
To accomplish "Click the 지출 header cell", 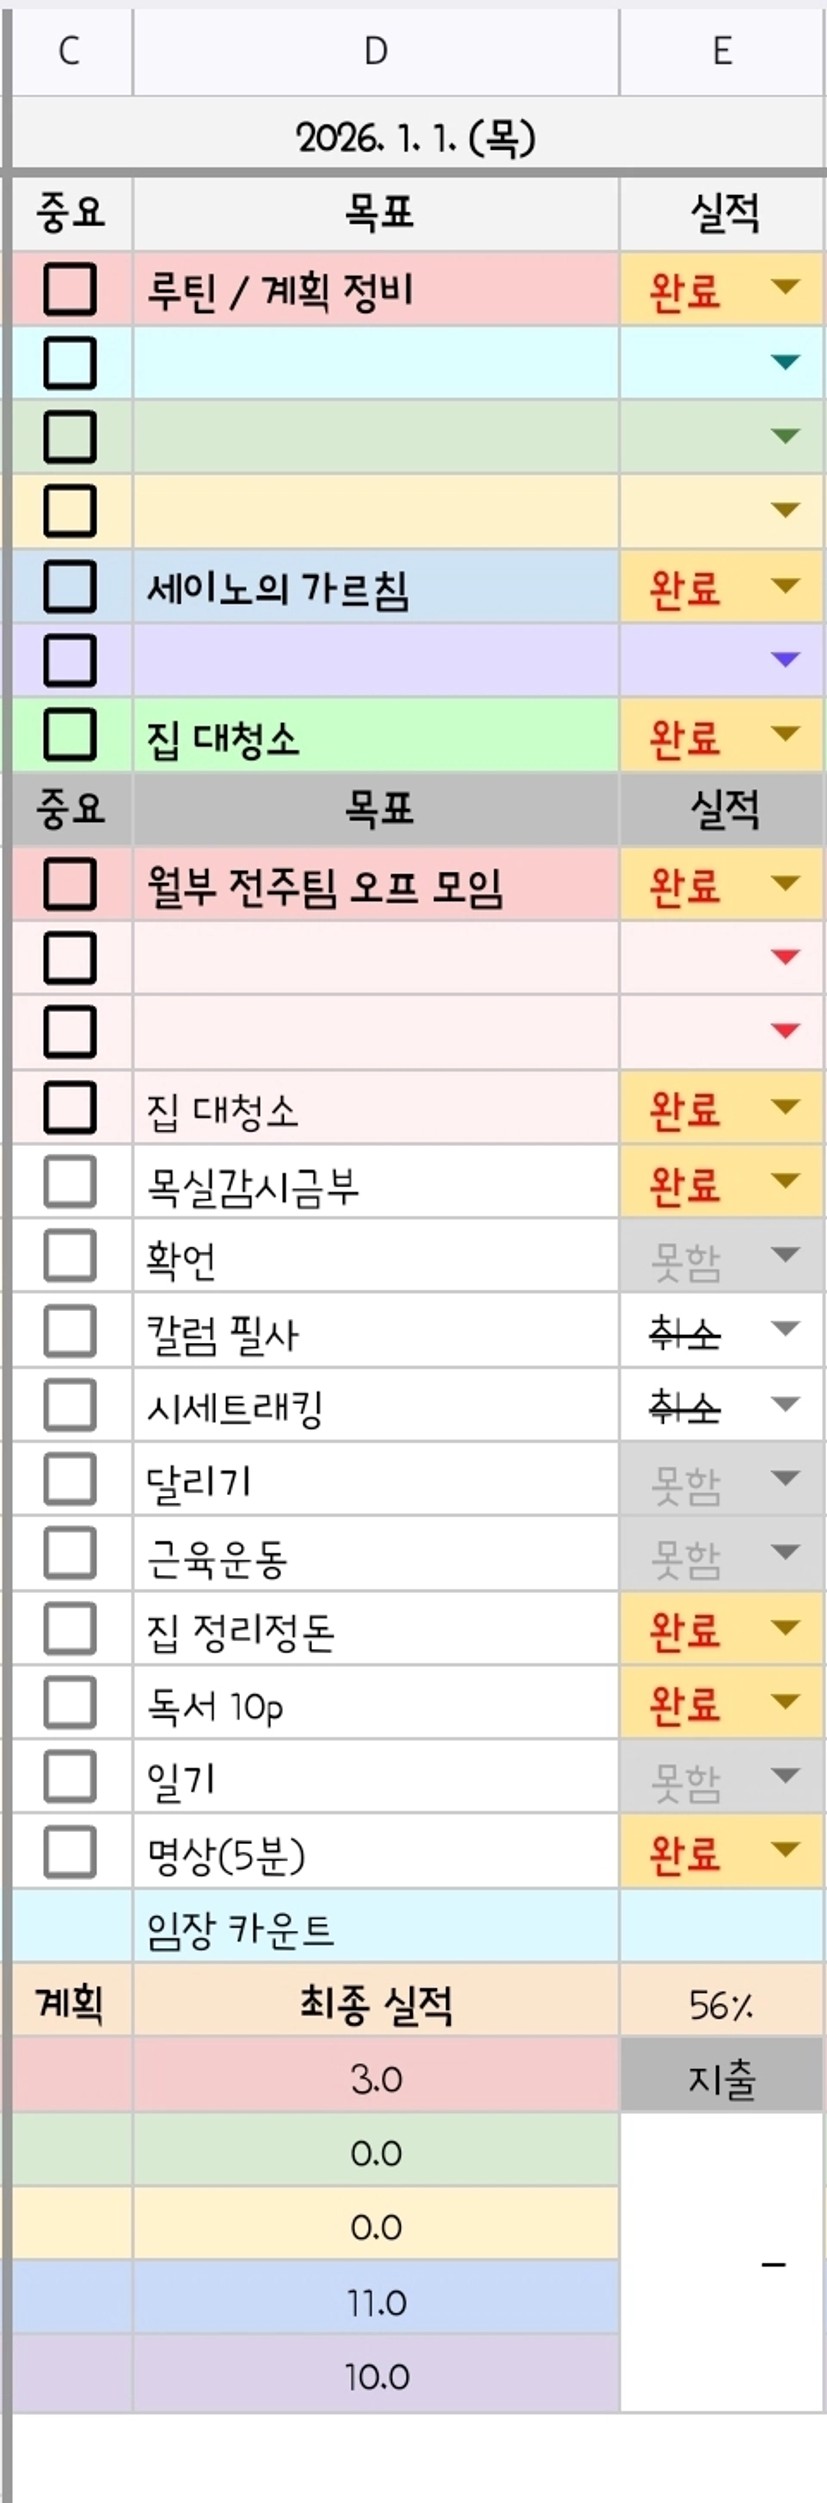I will point(722,2078).
